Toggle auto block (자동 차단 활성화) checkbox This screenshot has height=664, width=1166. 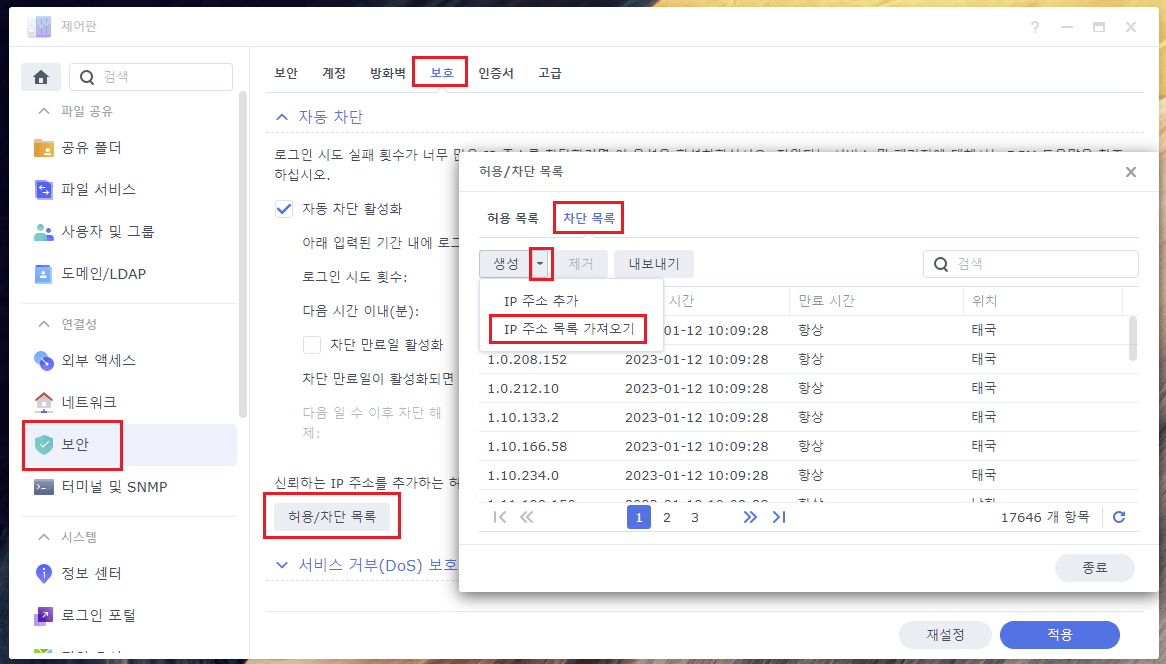[284, 209]
